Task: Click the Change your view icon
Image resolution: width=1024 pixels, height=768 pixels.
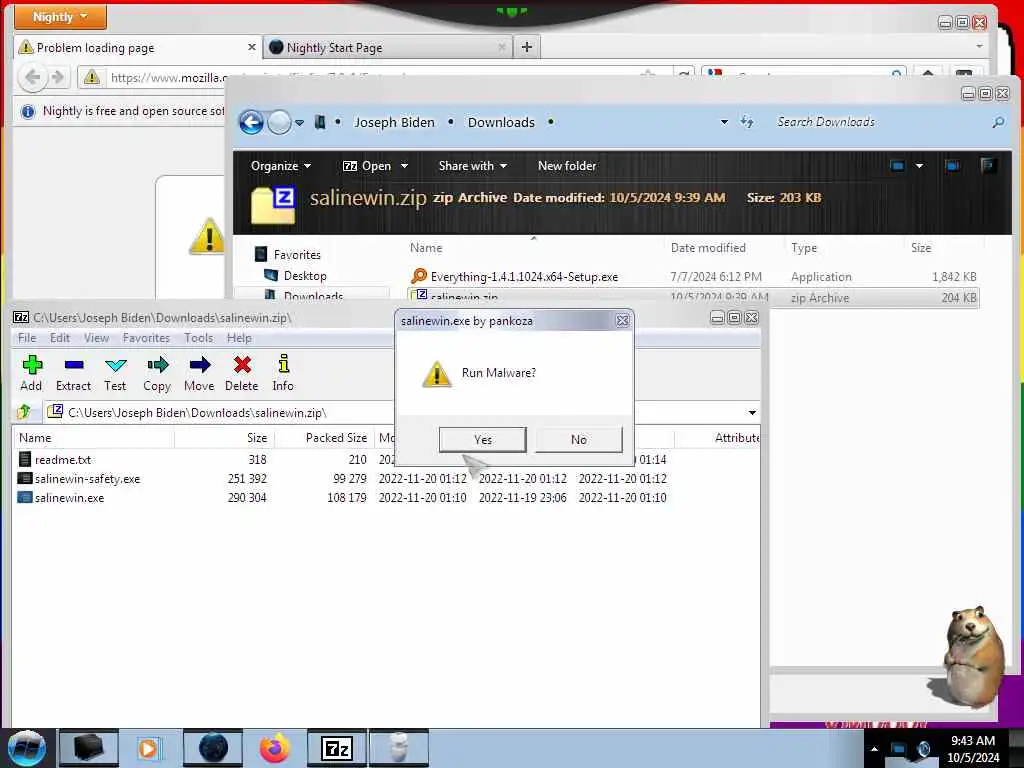Action: tap(897, 166)
